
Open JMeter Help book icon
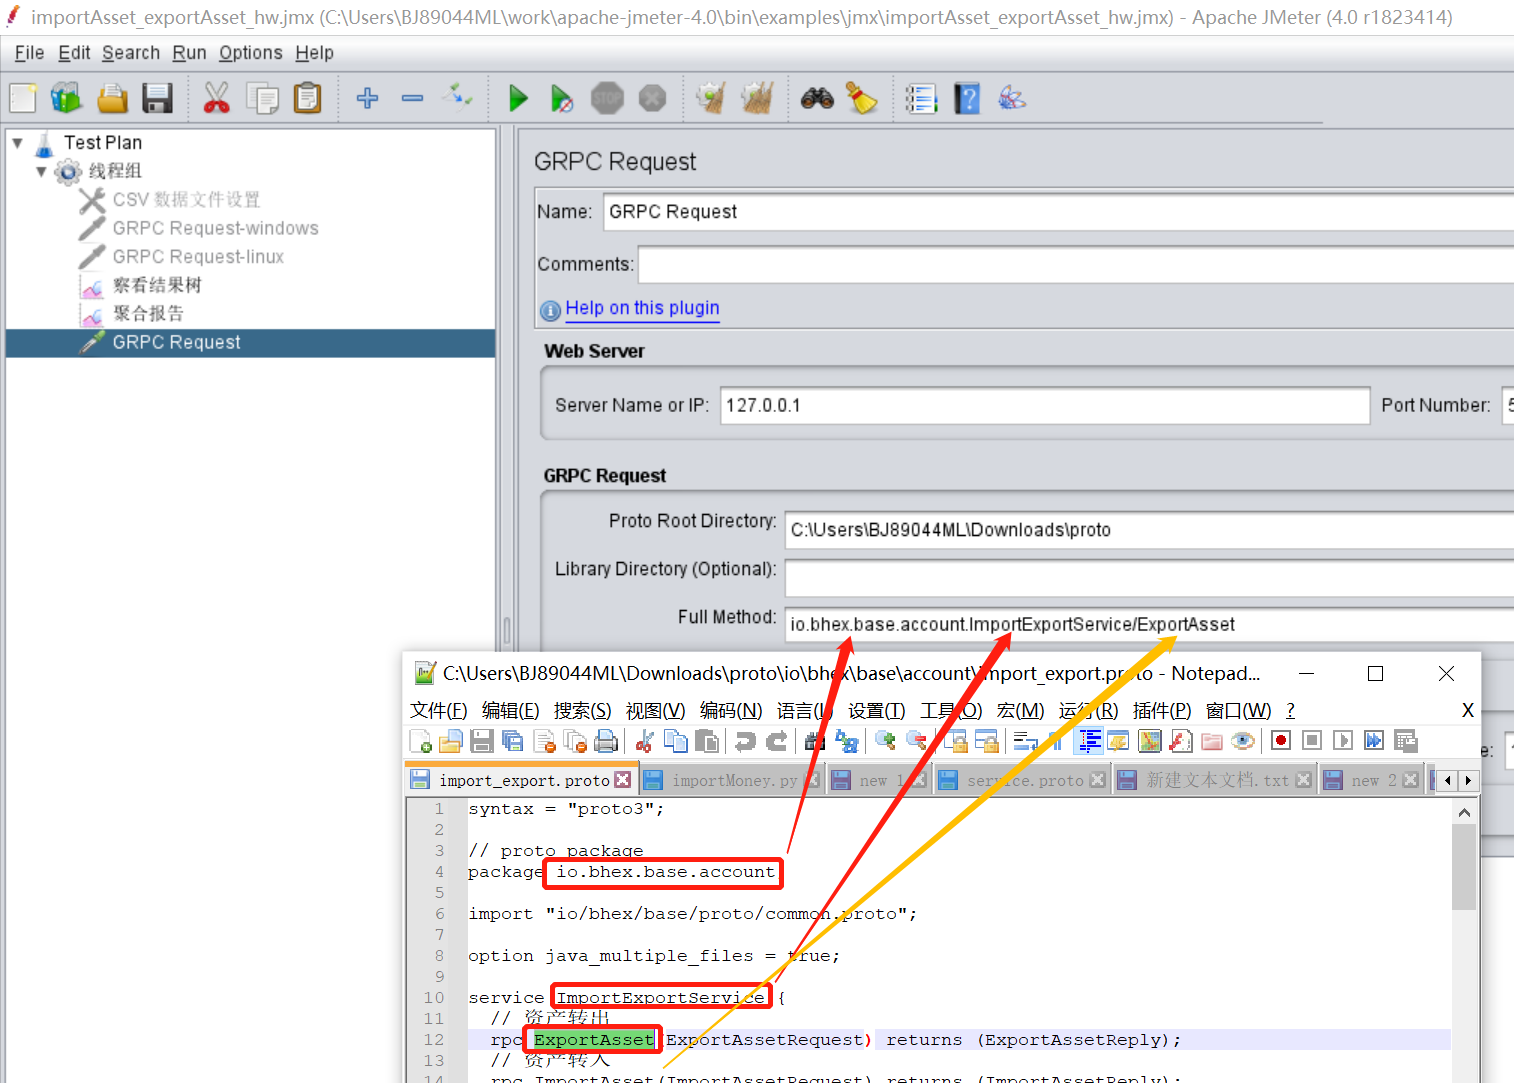coord(967,98)
